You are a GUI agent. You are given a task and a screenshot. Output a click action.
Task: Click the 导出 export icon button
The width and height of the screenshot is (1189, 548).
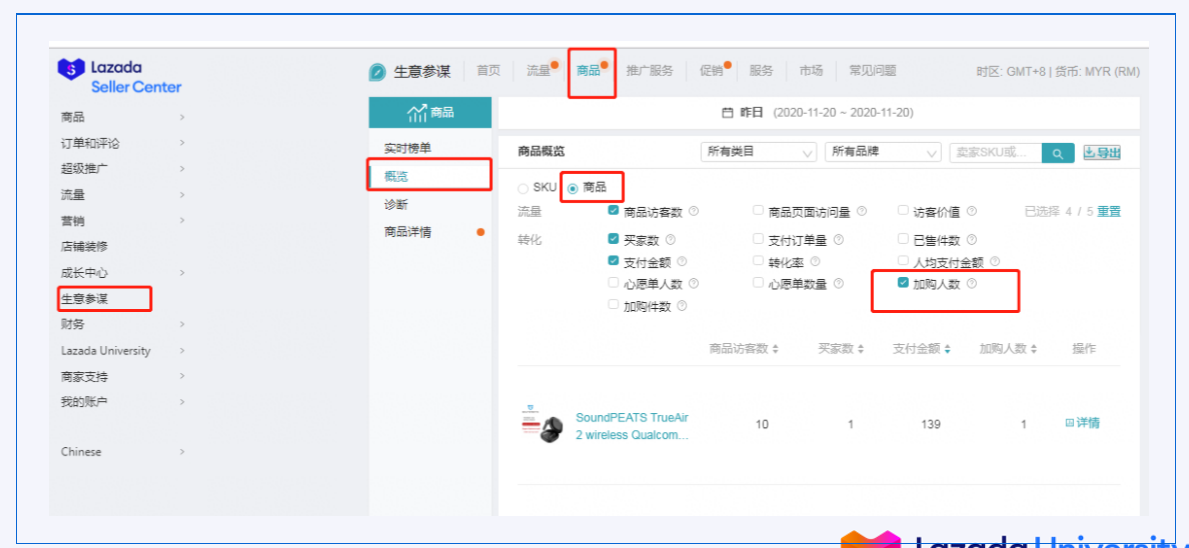[x=1102, y=152]
